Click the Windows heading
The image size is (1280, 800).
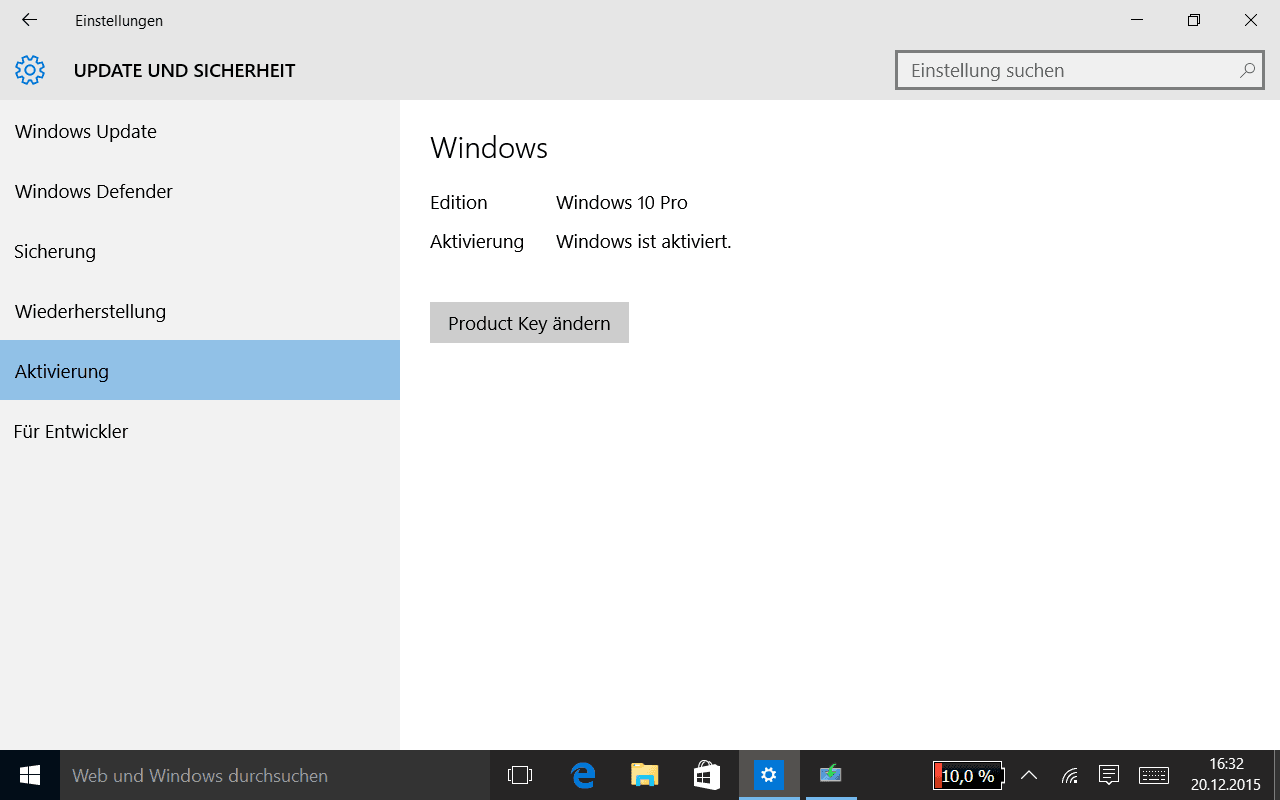coord(489,148)
